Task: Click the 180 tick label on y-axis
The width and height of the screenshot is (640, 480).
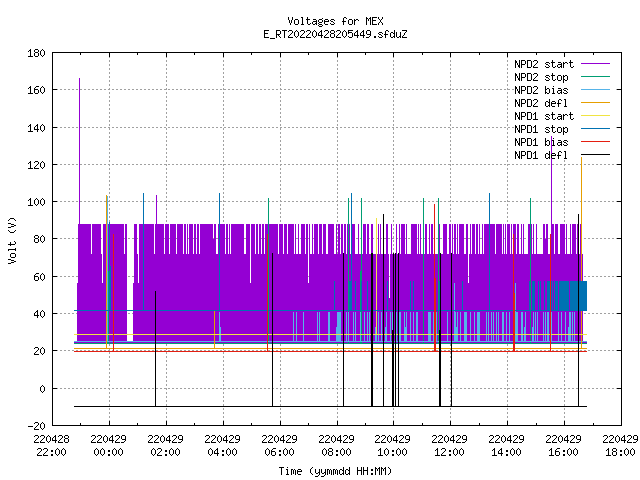Action: click(36, 53)
